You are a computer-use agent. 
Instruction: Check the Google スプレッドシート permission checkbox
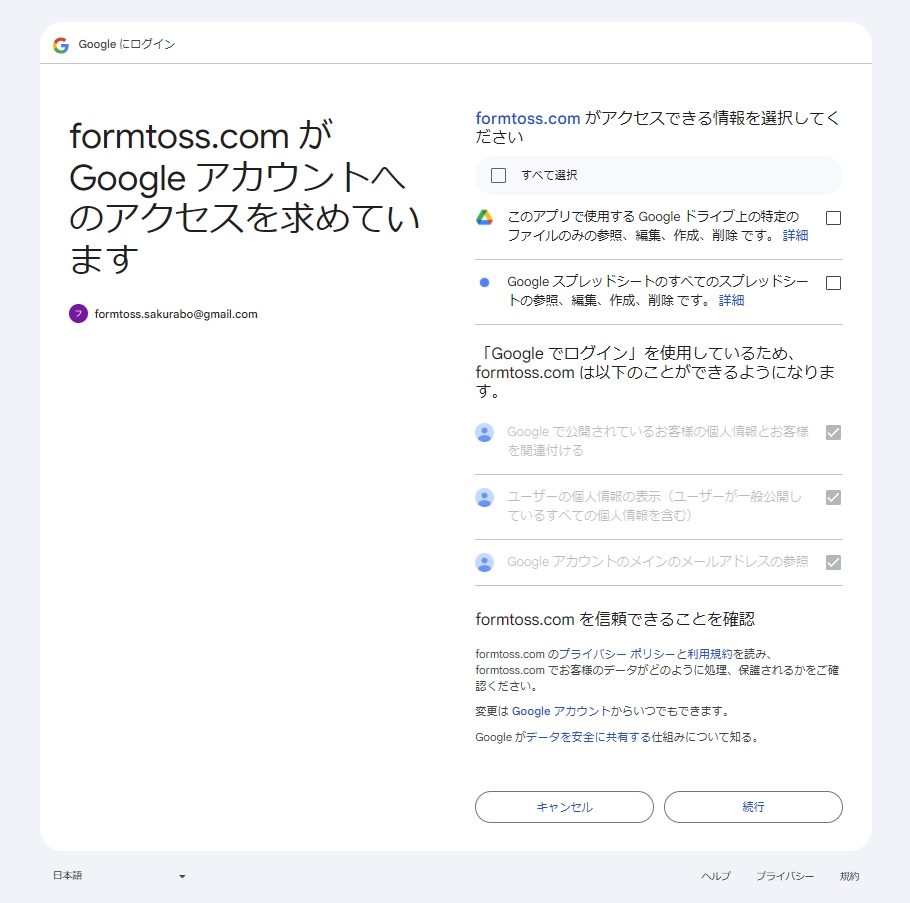pos(833,282)
